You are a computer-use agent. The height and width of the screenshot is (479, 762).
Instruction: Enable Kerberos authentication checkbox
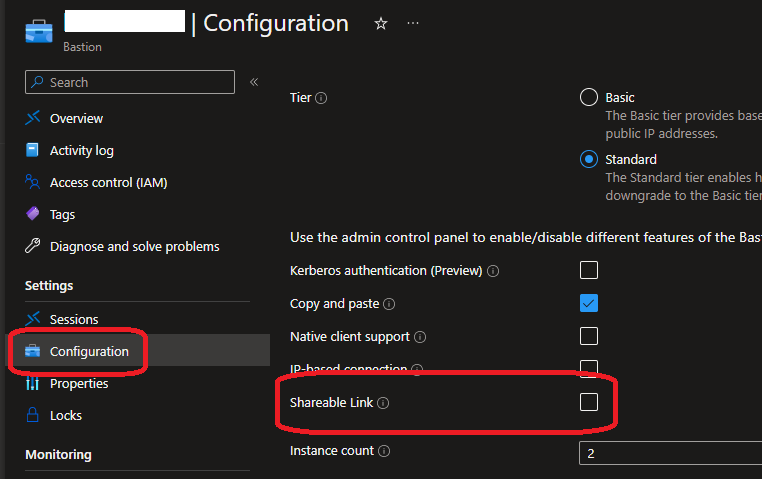(x=589, y=270)
